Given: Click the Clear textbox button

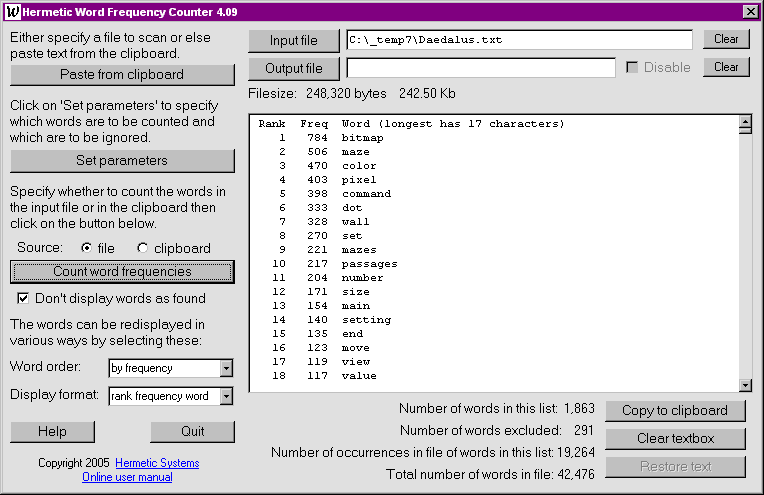Looking at the screenshot, I should click(675, 438).
